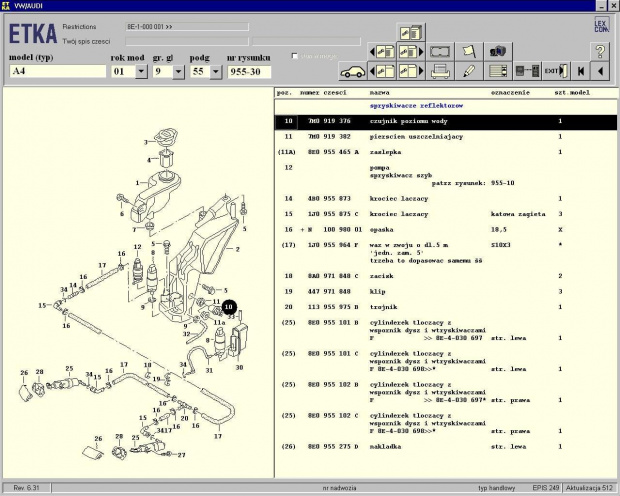
Task: Click the LEX COM logo icon
Action: 601,25
